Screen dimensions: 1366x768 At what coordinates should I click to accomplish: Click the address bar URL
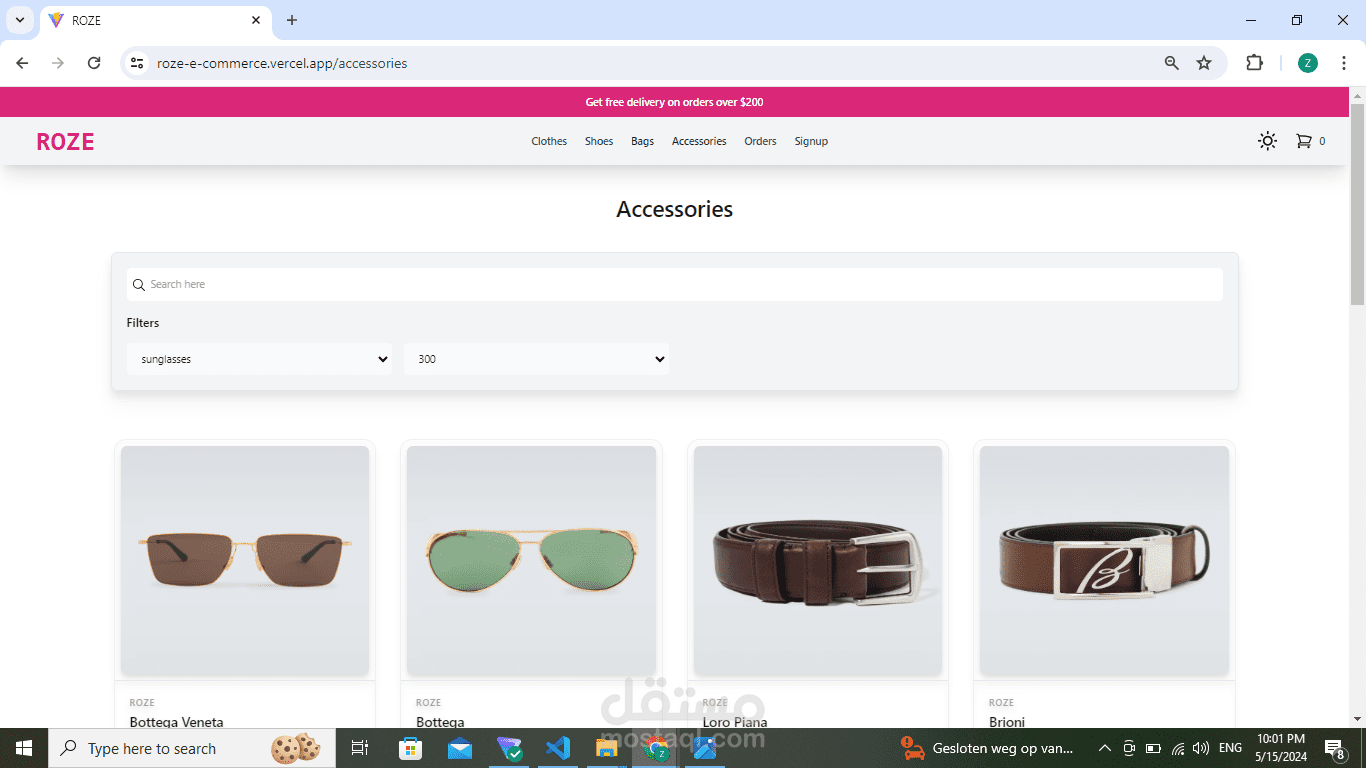[282, 63]
